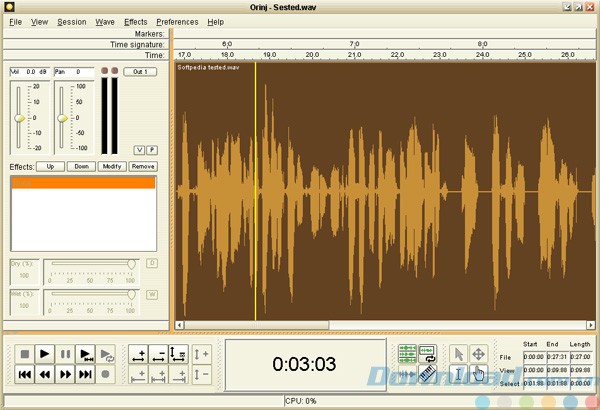Open the Out 1 output selector
The height and width of the screenshot is (410, 600).
(x=140, y=72)
